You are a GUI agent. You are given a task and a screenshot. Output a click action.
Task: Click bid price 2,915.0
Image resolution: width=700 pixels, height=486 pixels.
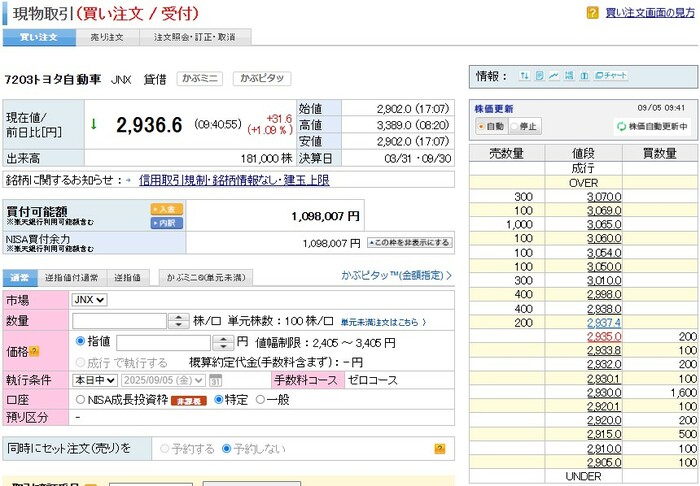(604, 434)
